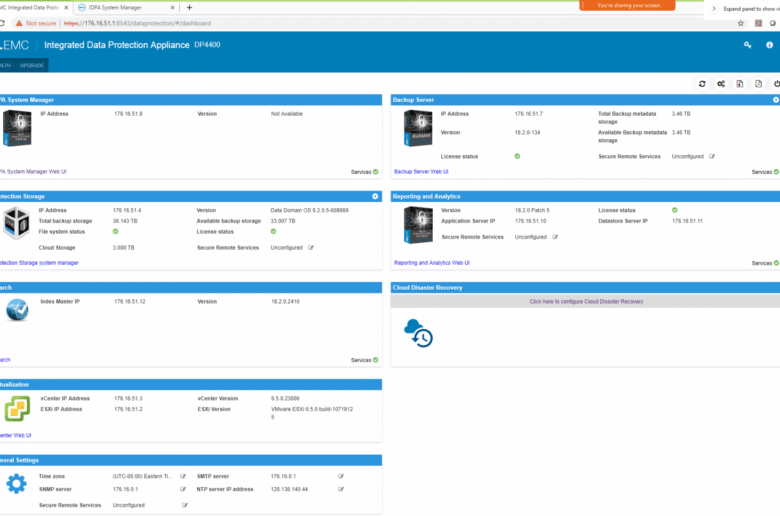The image size is (780, 516).
Task: Select Reporting version 18.2.0 Patch 5
Action: (532, 210)
